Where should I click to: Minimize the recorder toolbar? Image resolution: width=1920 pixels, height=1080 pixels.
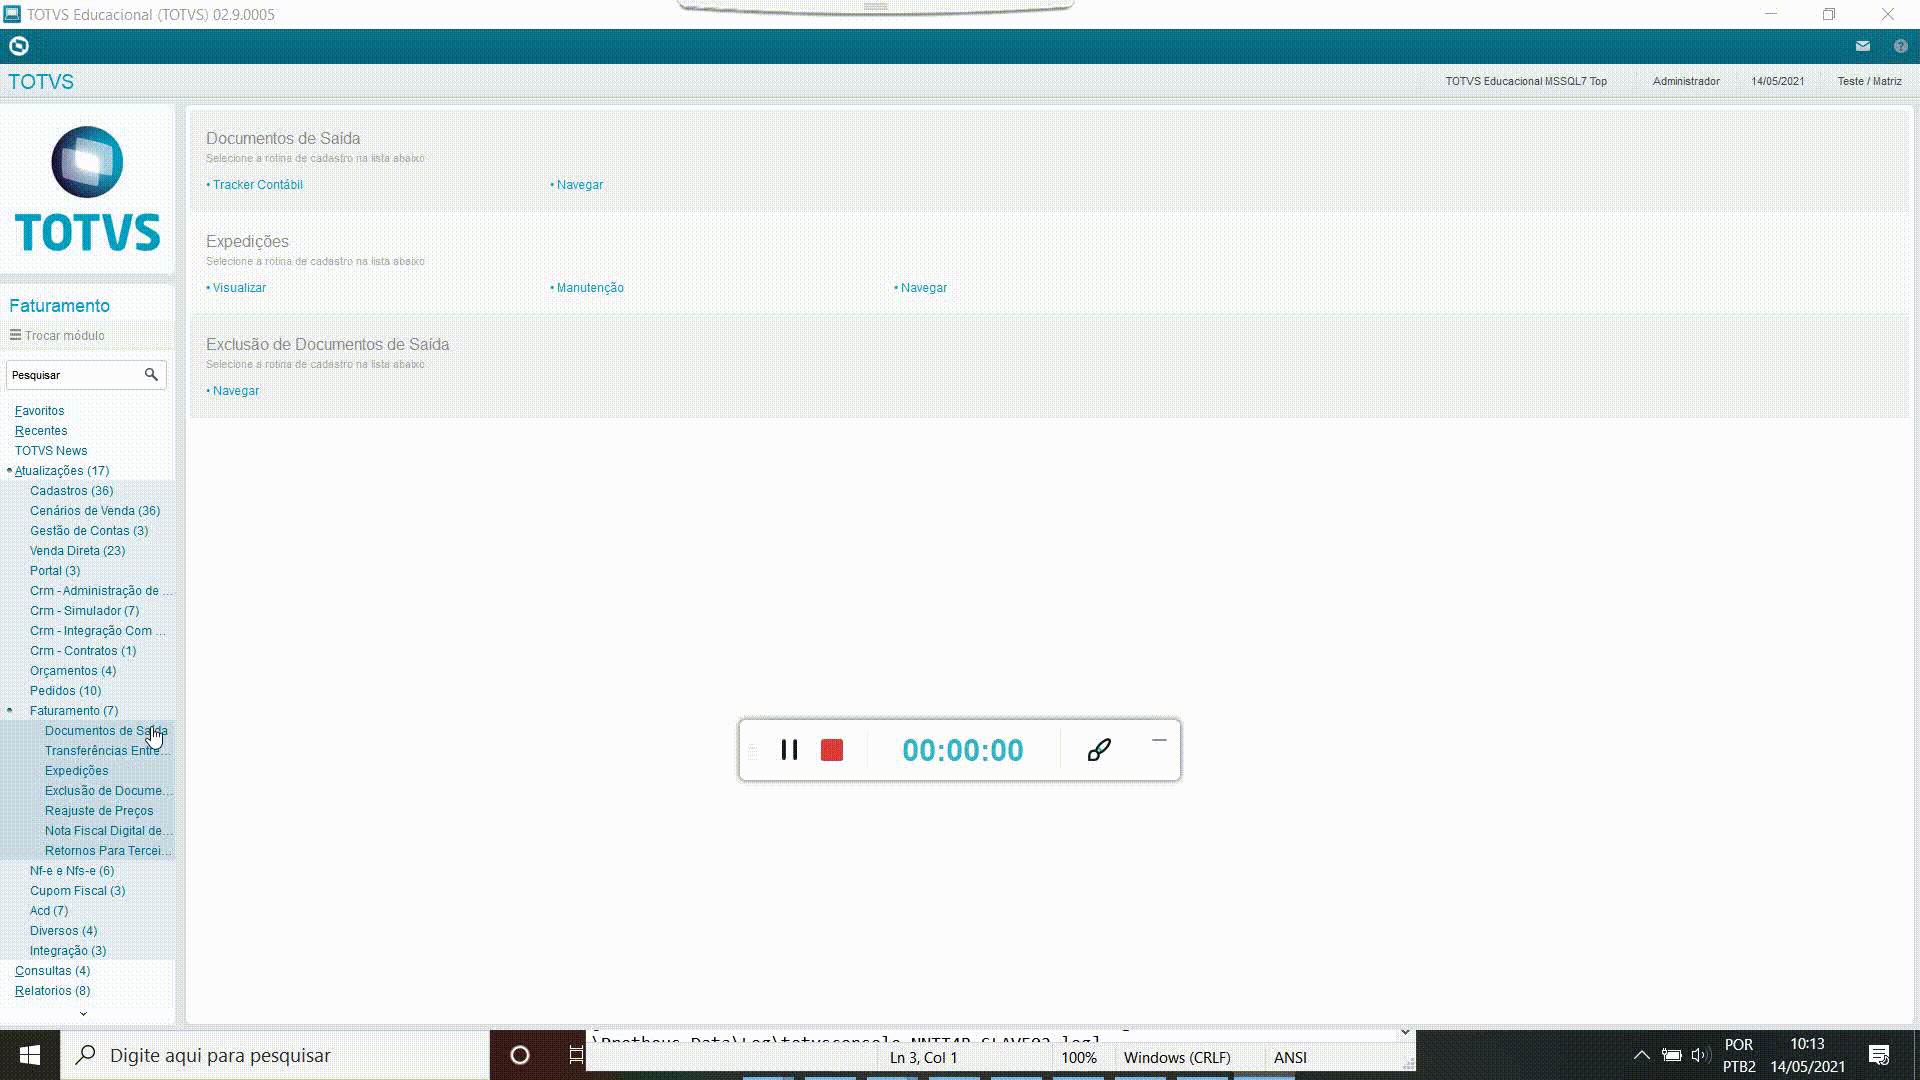tap(1159, 740)
